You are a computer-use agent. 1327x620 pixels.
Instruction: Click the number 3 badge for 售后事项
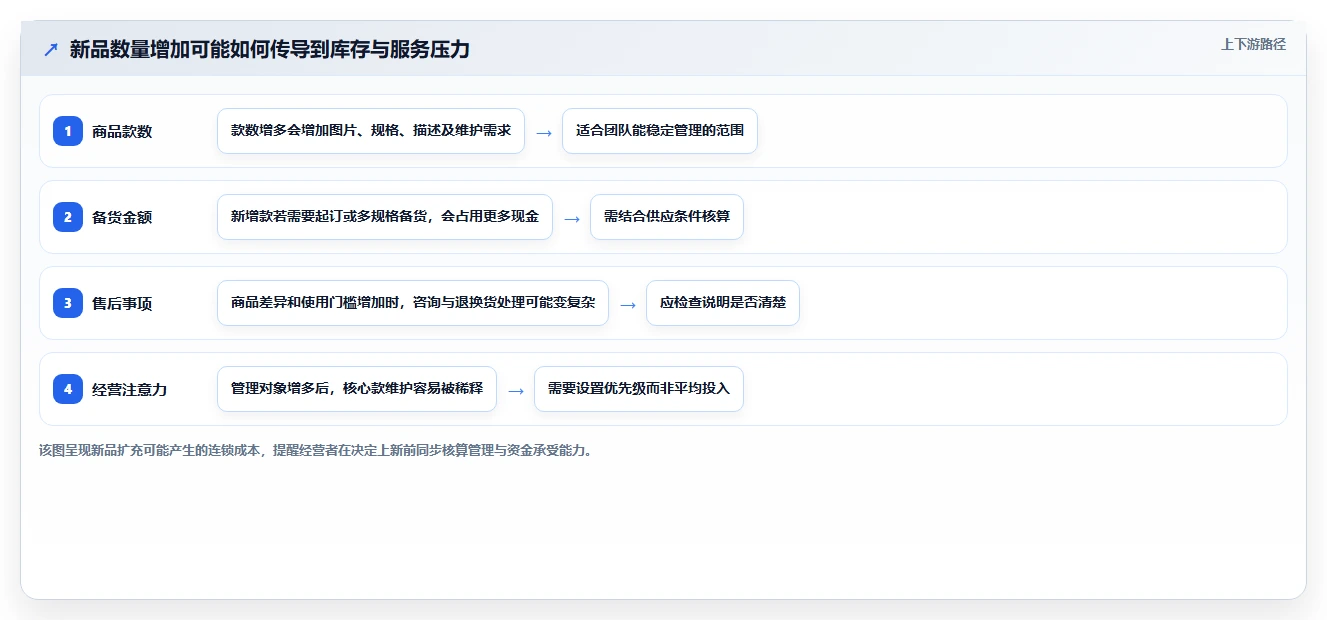[x=68, y=303]
